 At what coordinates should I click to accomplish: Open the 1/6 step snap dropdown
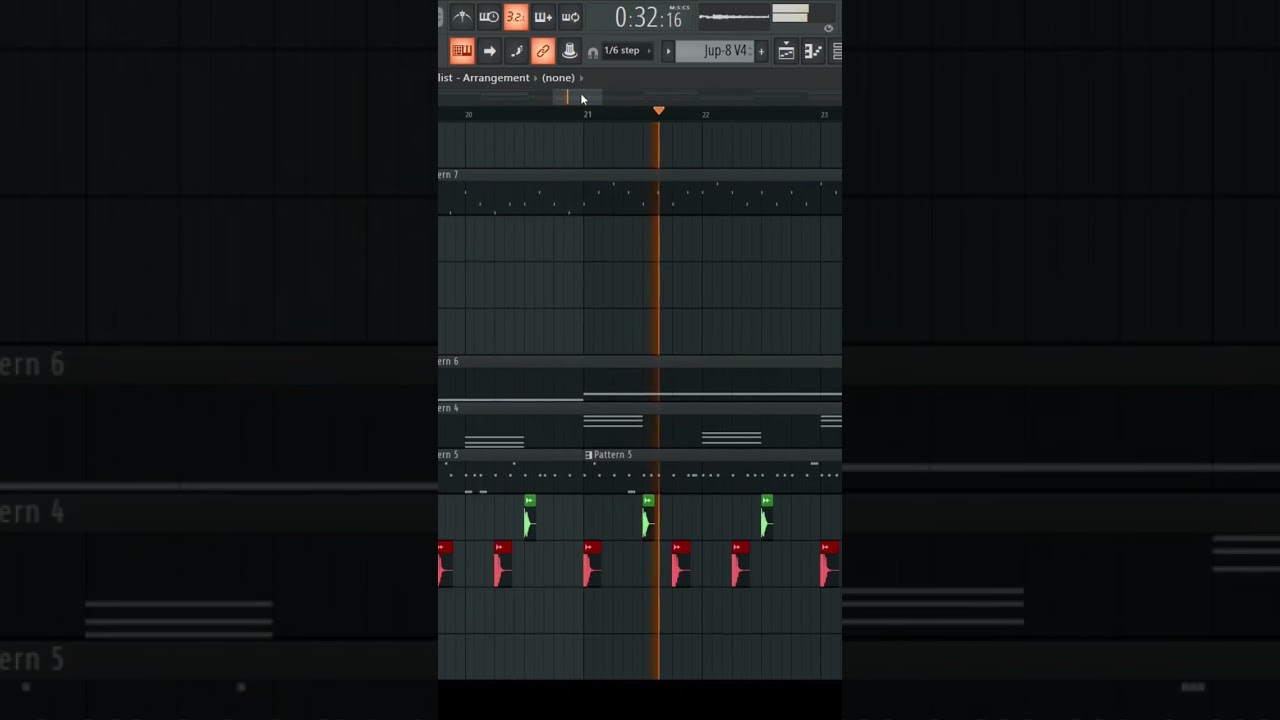pos(627,51)
